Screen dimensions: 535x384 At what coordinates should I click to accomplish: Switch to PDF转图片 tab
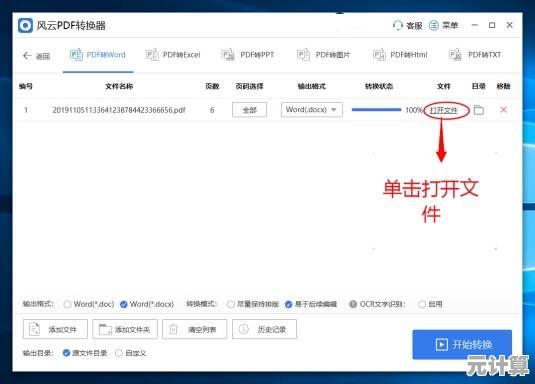tap(323, 55)
